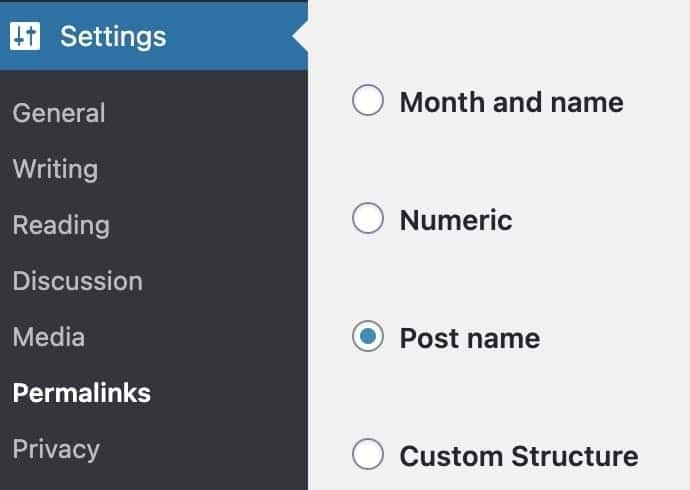Click the Post name label text
Screen dimensions: 690x490
pyautogui.click(x=470, y=339)
